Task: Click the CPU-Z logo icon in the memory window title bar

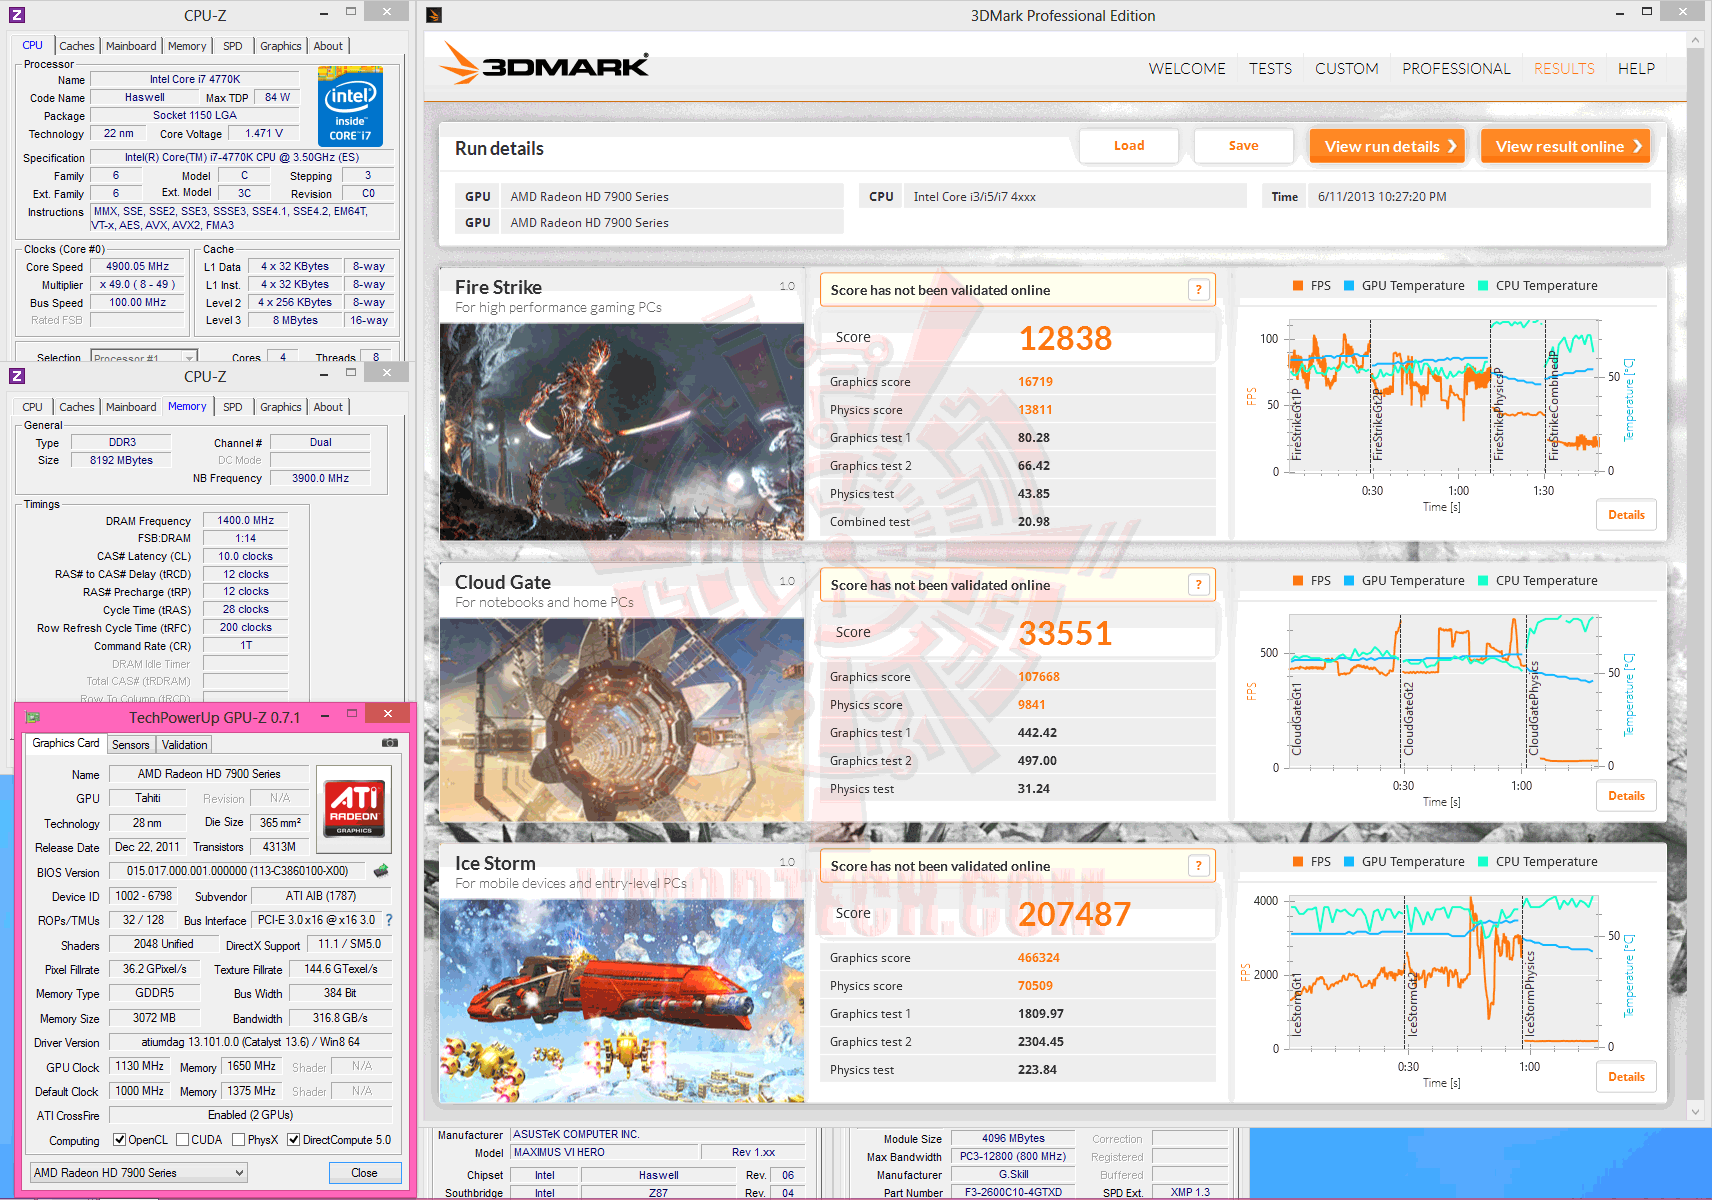Action: [x=16, y=376]
